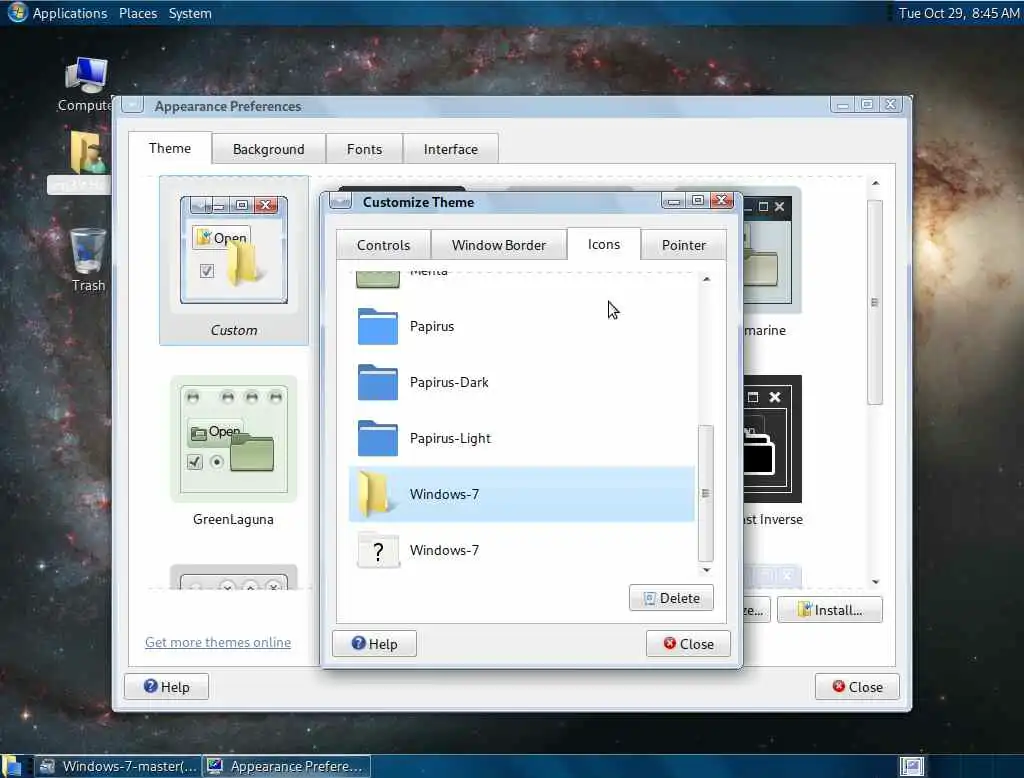Select the Papirus icon theme folder
This screenshot has height=778, width=1024.
(x=377, y=326)
